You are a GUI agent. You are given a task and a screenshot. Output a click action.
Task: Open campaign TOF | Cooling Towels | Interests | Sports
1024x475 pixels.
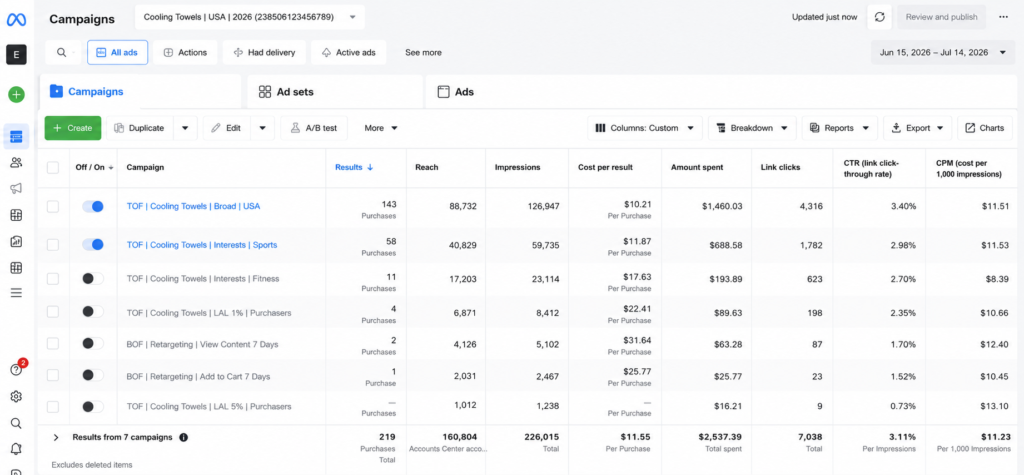202,245
